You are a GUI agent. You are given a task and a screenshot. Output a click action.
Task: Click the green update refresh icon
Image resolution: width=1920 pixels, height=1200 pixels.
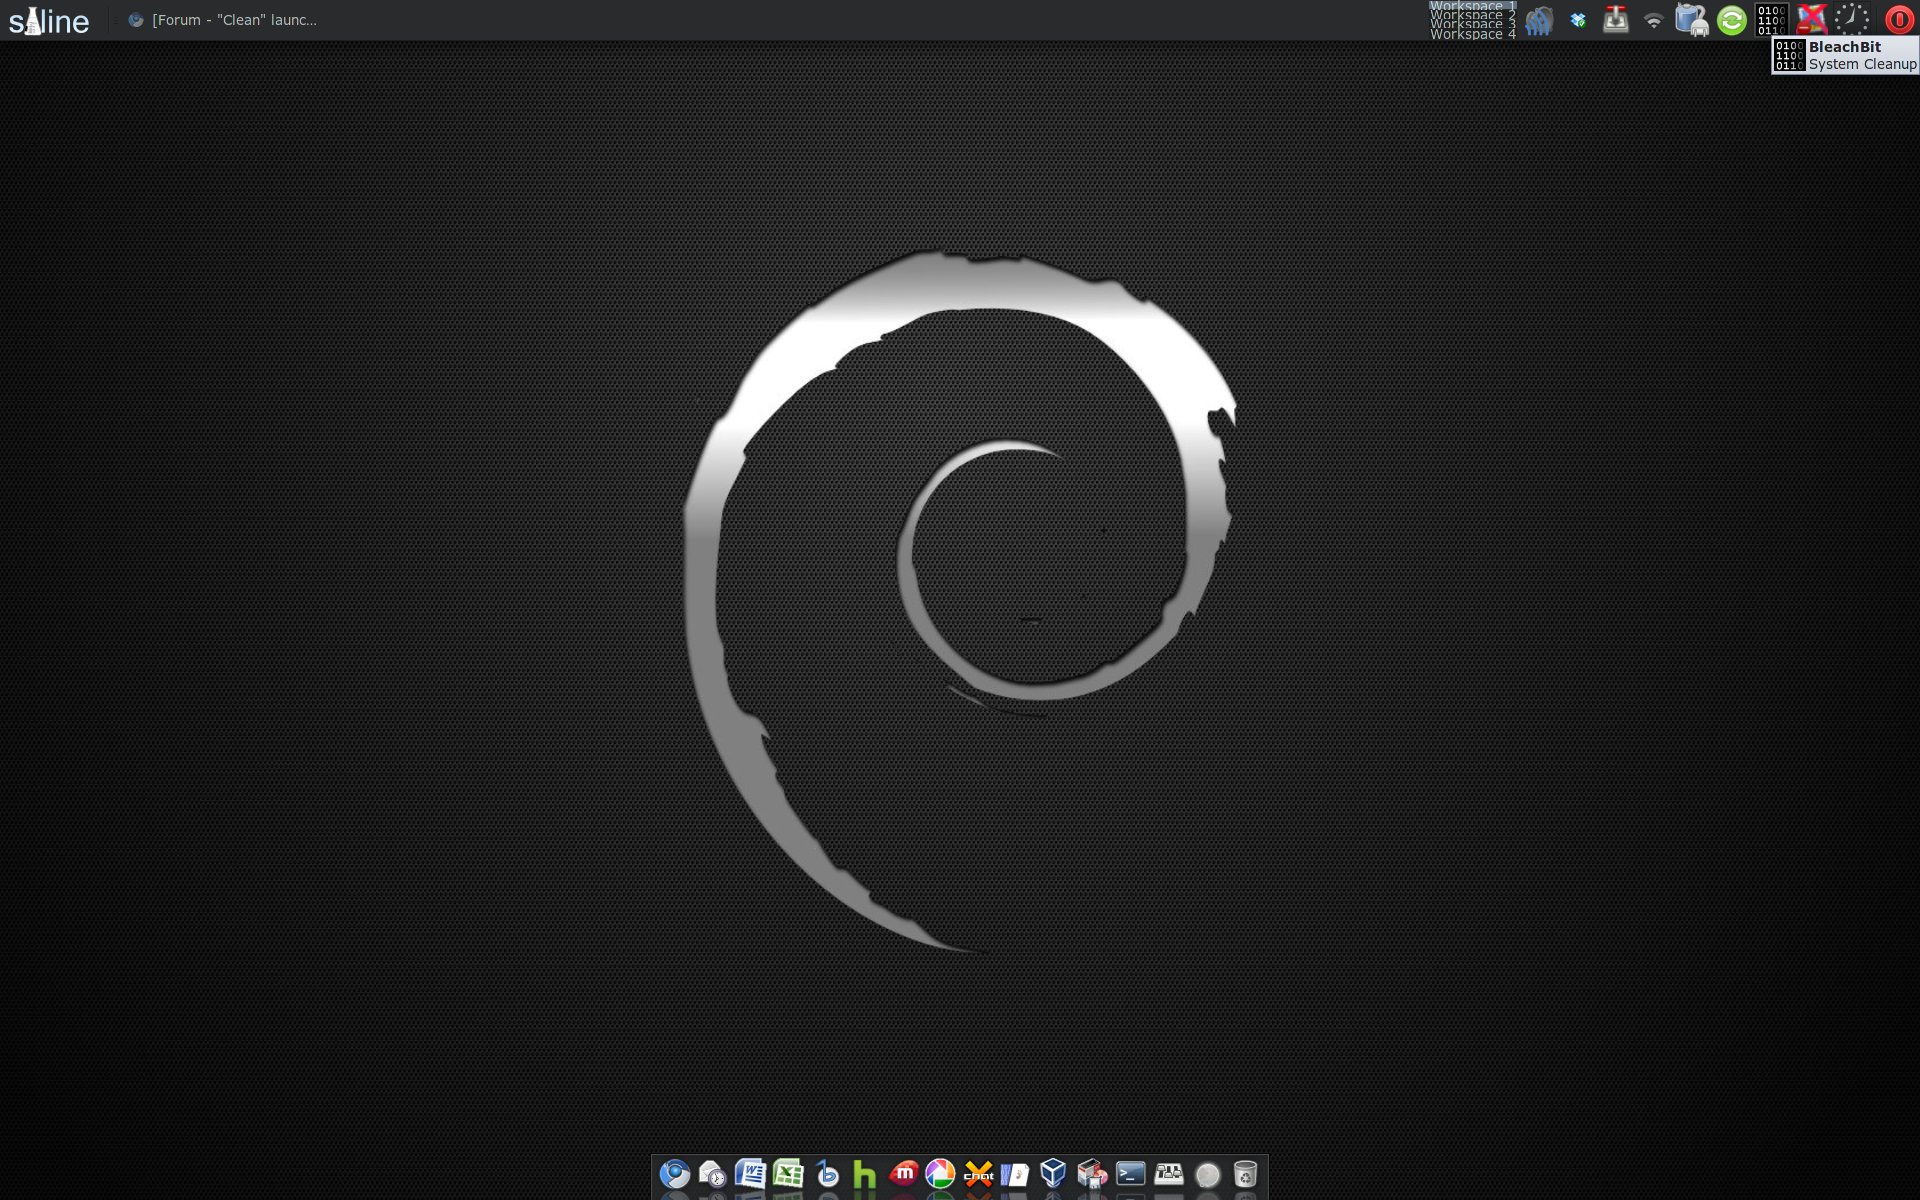1732,20
